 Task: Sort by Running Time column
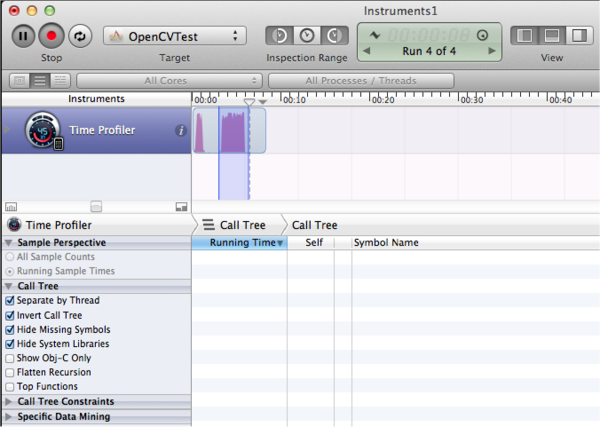click(x=240, y=243)
